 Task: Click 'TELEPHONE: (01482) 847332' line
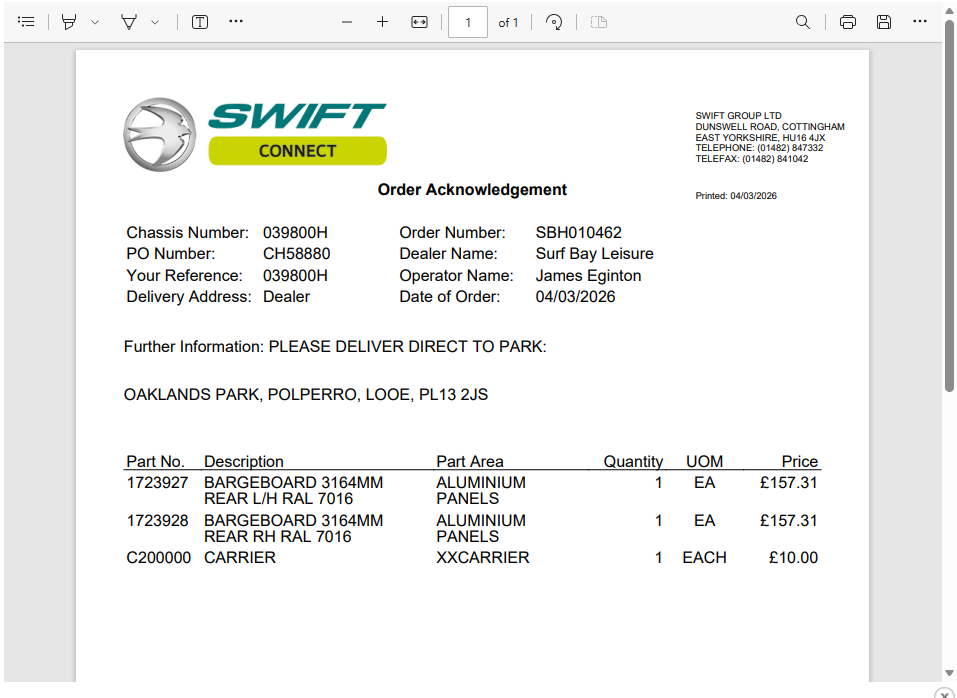(x=759, y=148)
